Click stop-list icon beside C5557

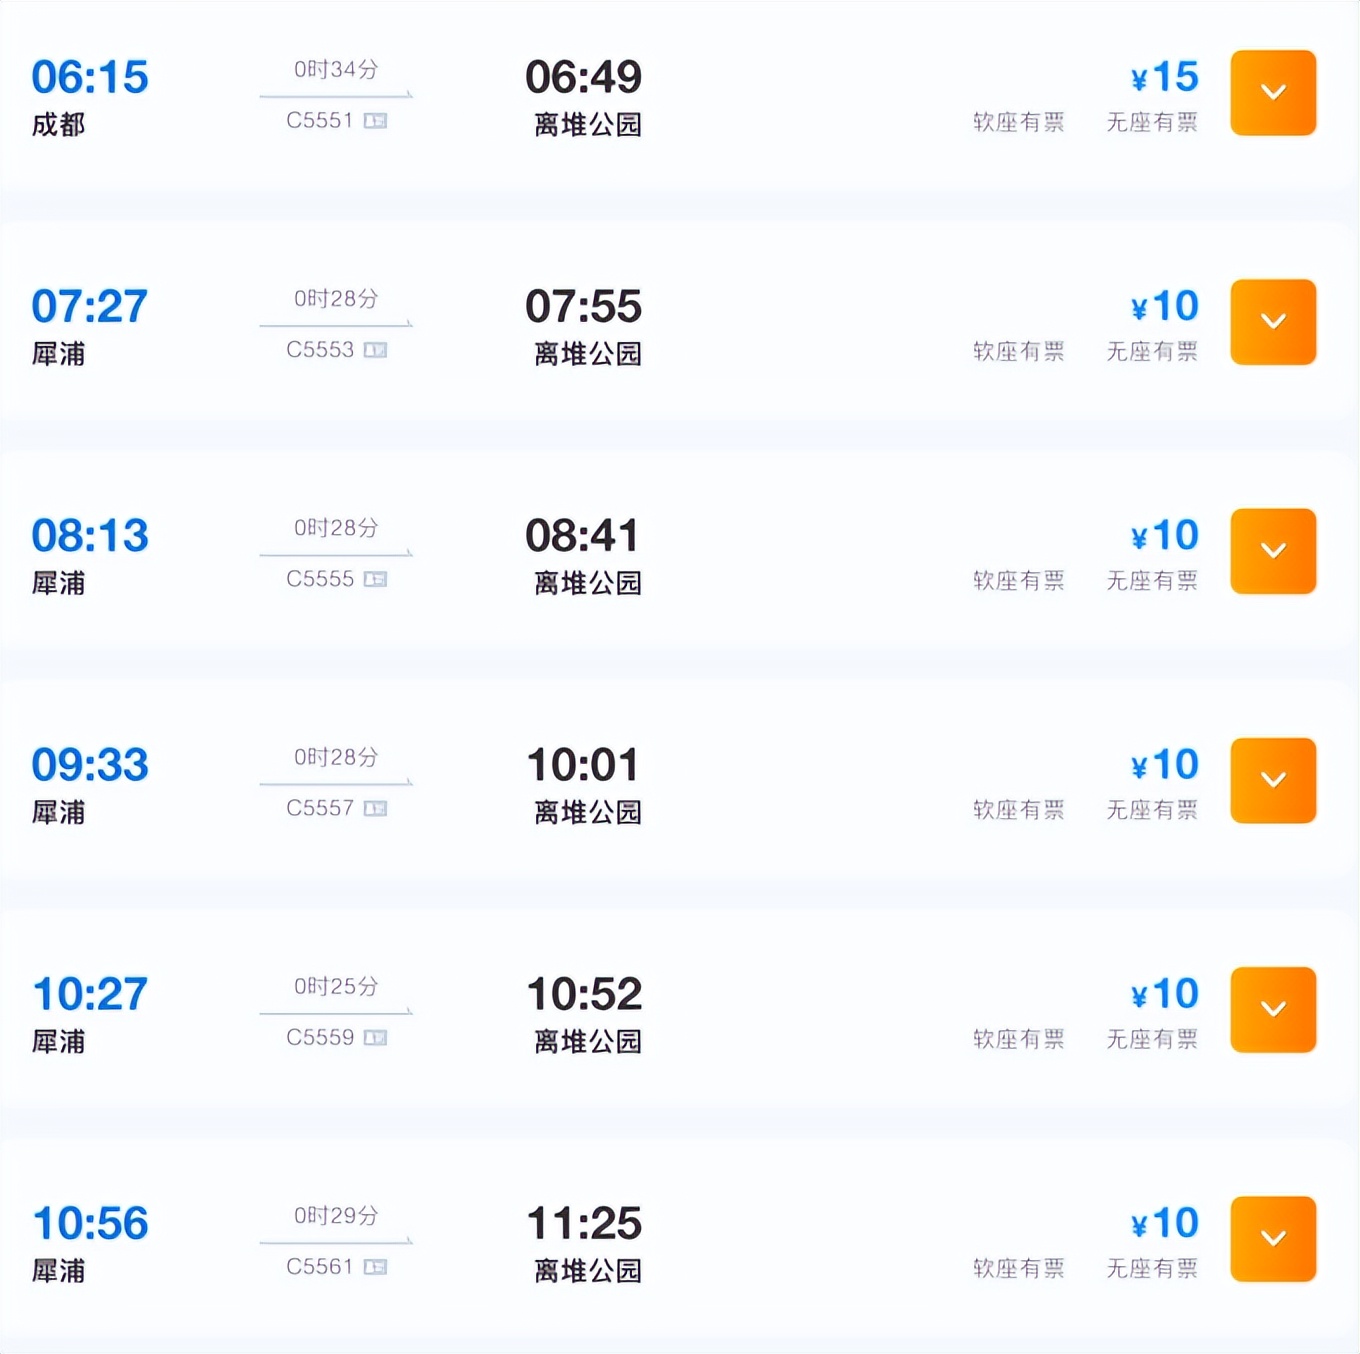coord(375,808)
